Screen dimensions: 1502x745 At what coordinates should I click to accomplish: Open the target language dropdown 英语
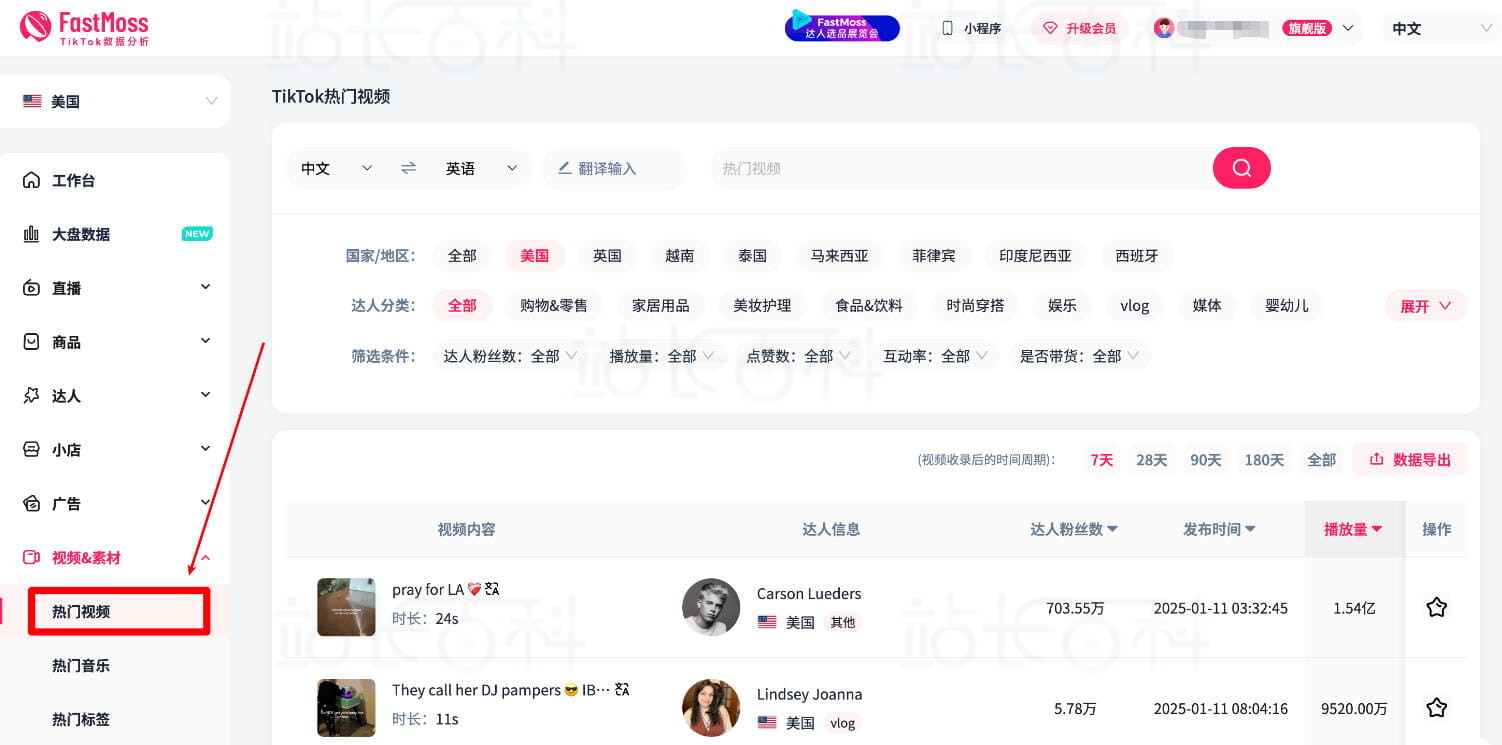483,168
